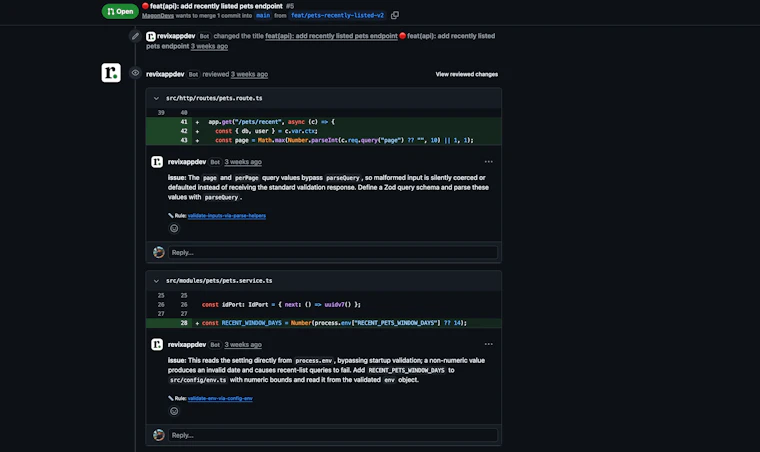Click user avatar beside pets.service.ts reply box
760x452 pixels.
click(158, 435)
